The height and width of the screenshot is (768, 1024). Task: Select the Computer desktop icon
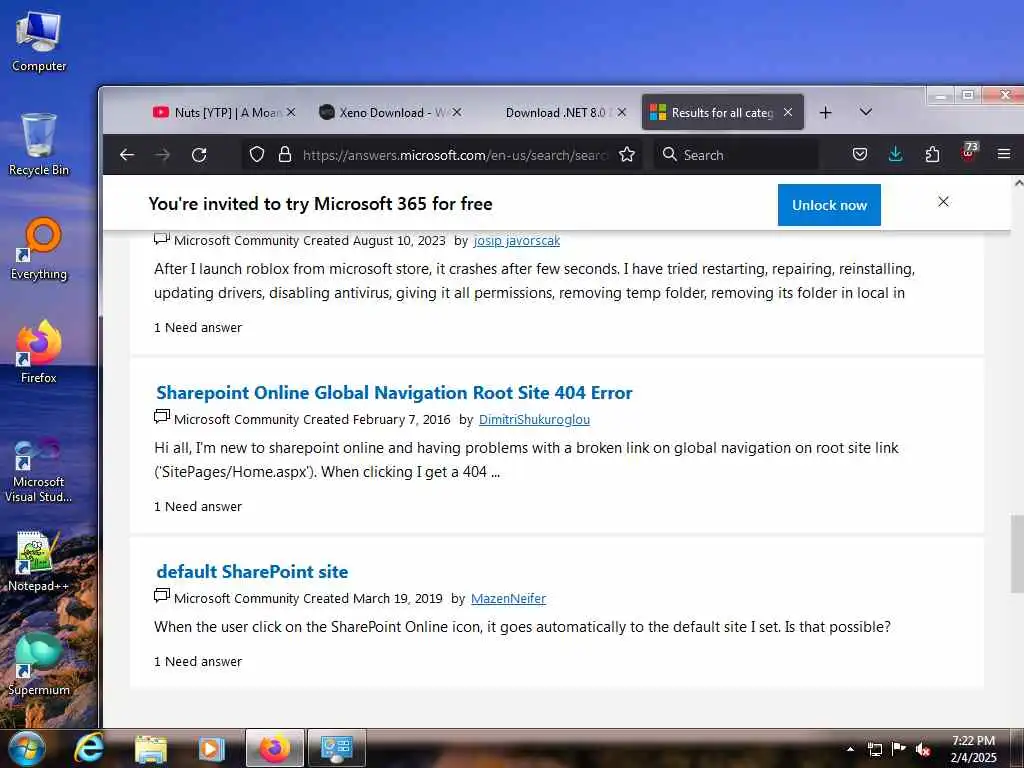point(39,43)
